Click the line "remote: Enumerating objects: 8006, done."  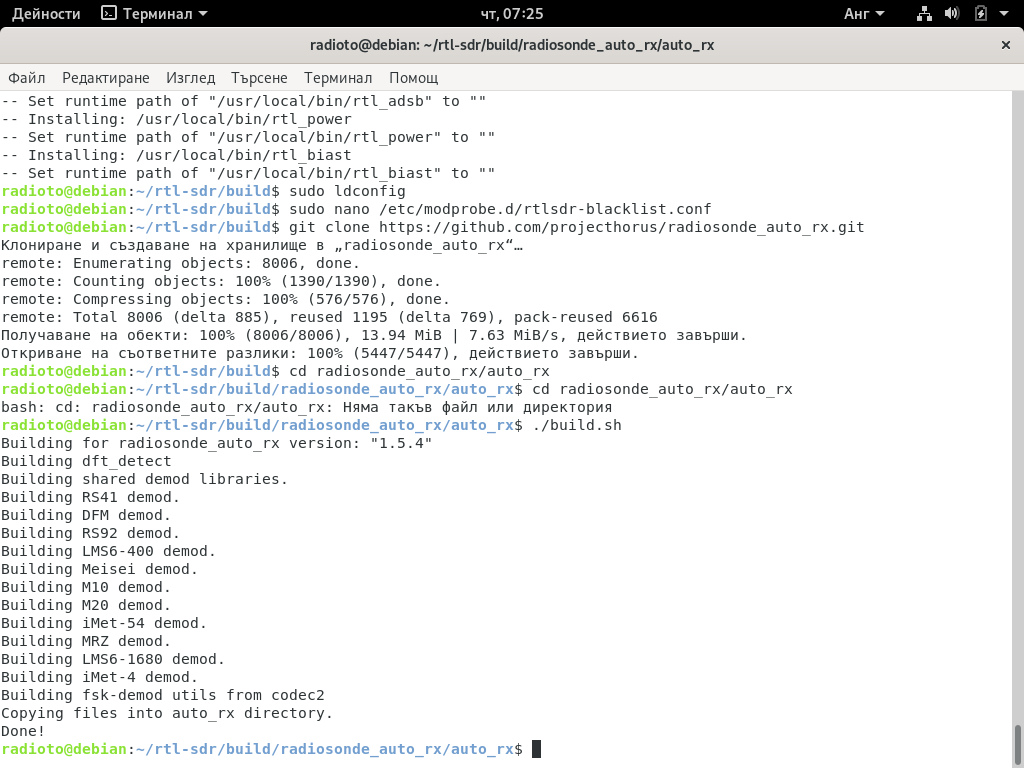click(181, 263)
